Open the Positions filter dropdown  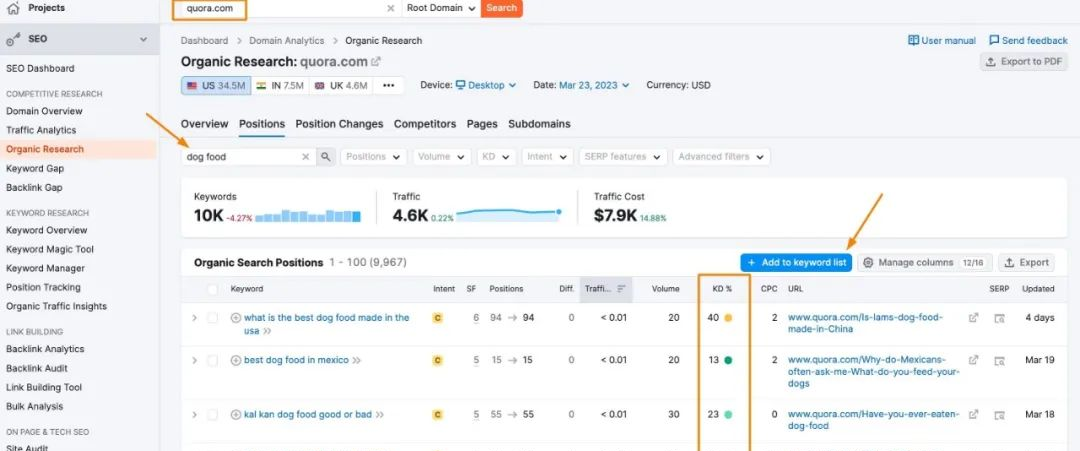point(373,157)
